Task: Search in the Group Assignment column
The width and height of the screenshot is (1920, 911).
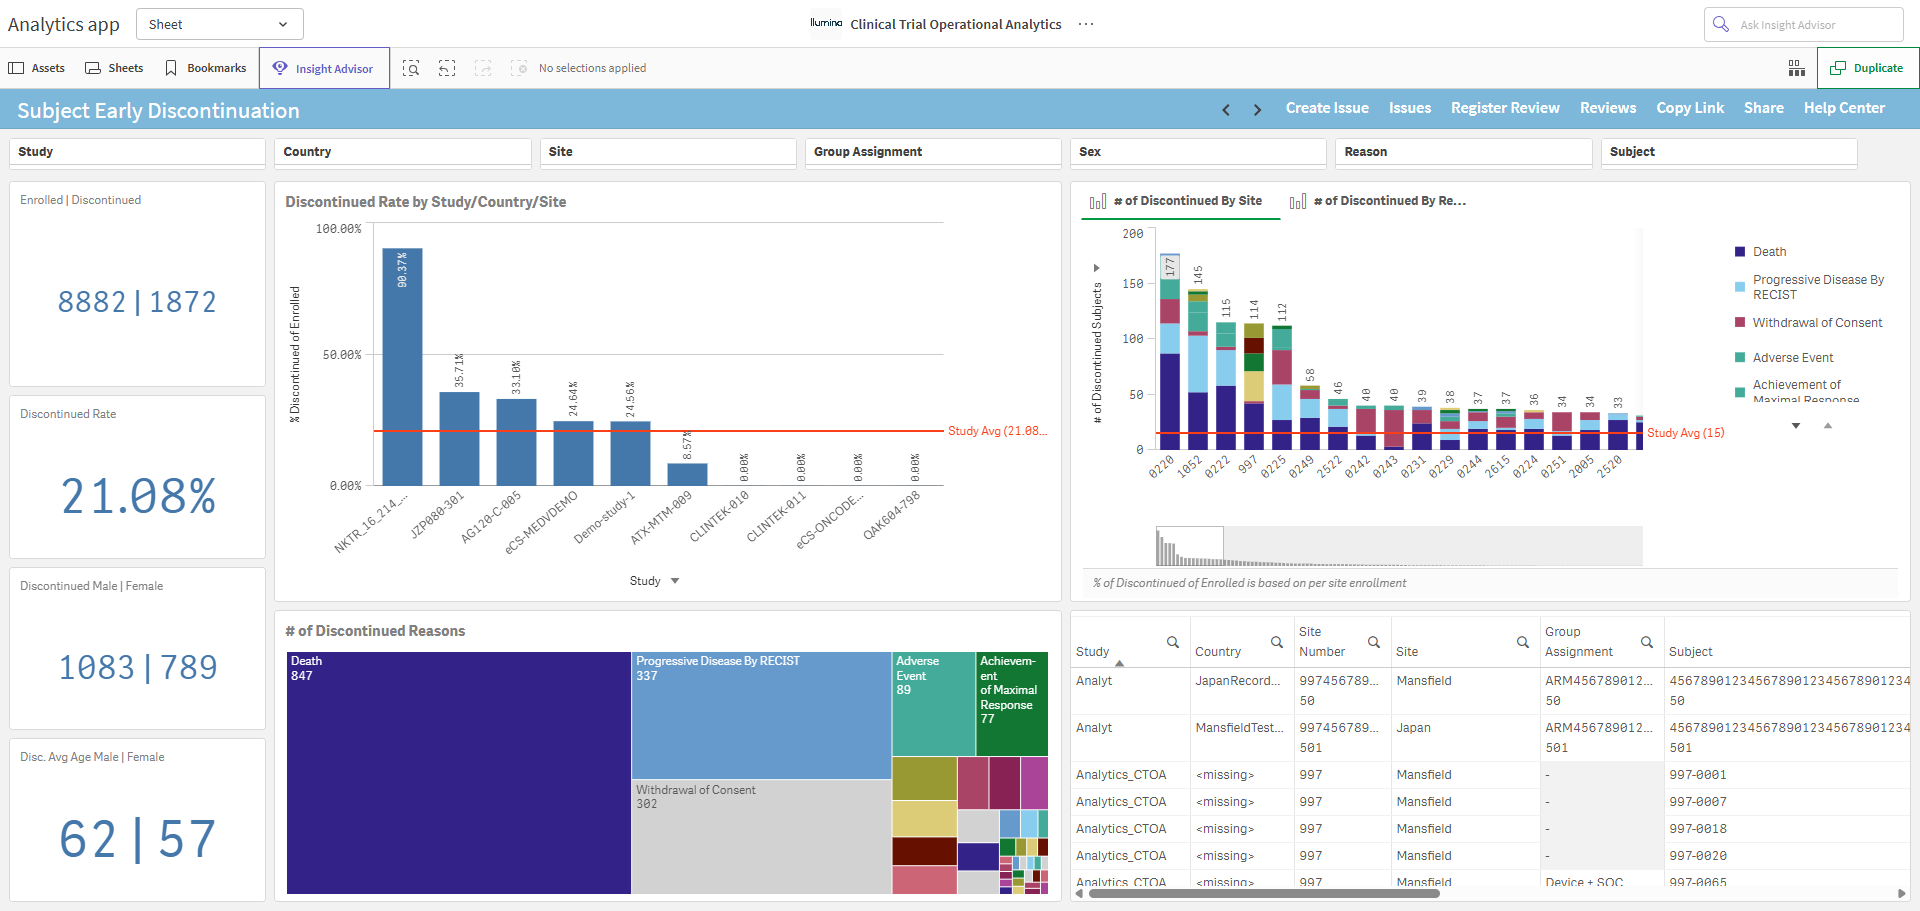Action: pyautogui.click(x=1647, y=642)
